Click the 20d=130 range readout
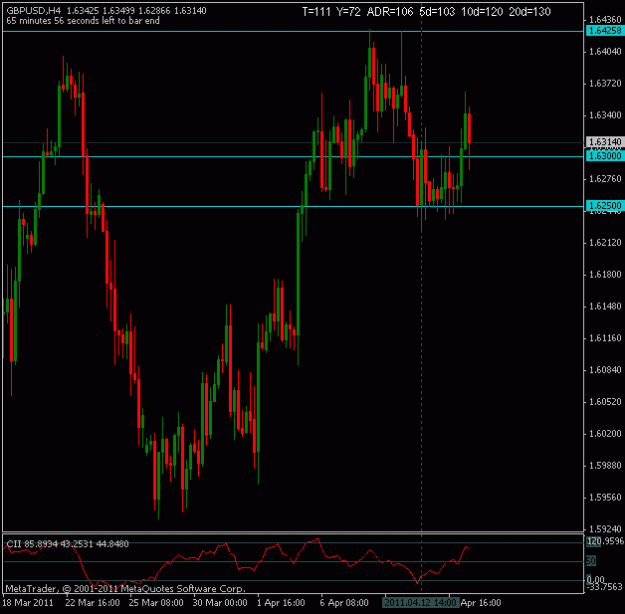Screen dimensions: 625x614 click(530, 12)
